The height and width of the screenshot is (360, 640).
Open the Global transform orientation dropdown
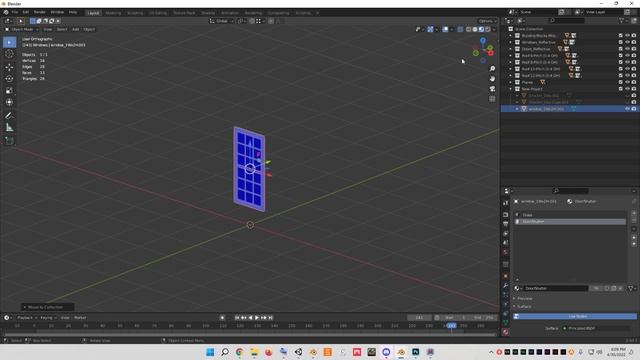pyautogui.click(x=222, y=21)
